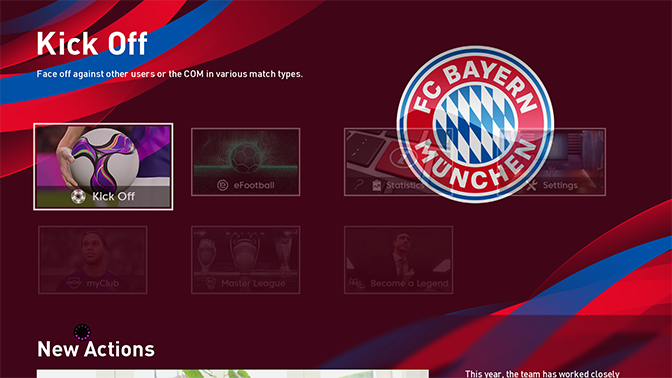Screen dimensions: 672x378
Task: Open the myClub mode tile
Action: tap(93, 260)
